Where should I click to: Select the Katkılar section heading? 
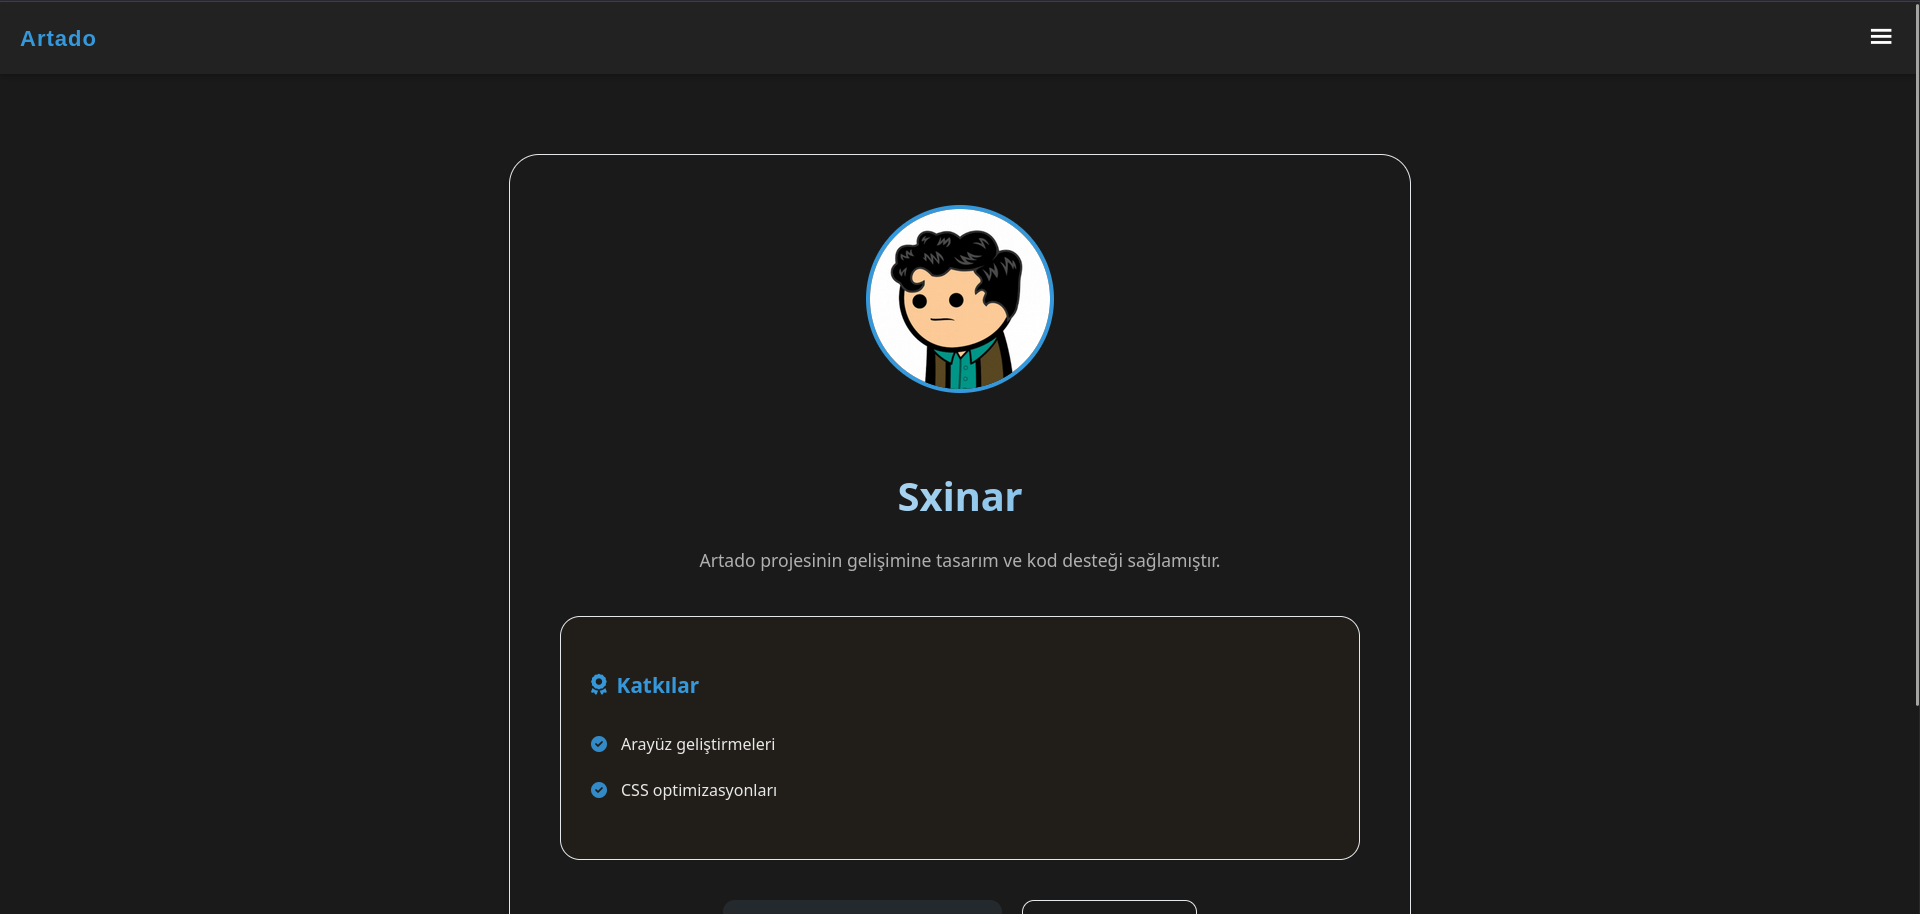(x=657, y=685)
